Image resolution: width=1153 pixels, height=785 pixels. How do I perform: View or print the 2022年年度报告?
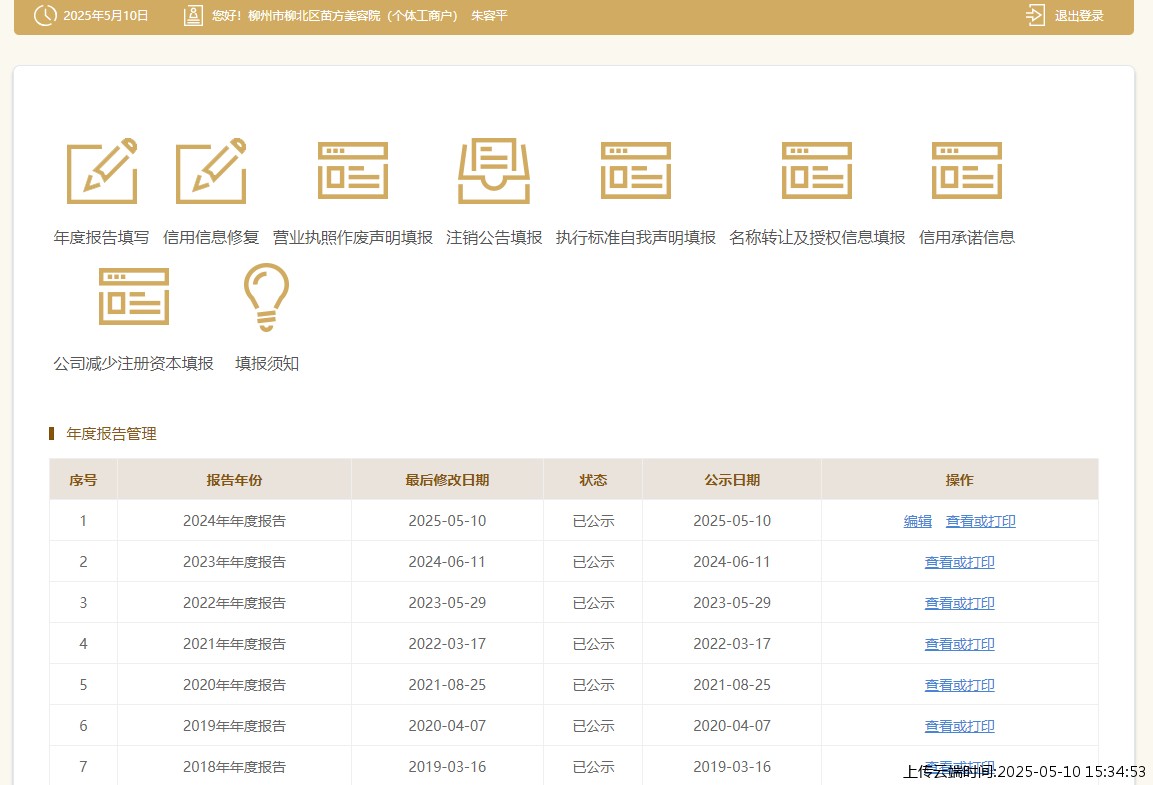[x=960, y=603]
